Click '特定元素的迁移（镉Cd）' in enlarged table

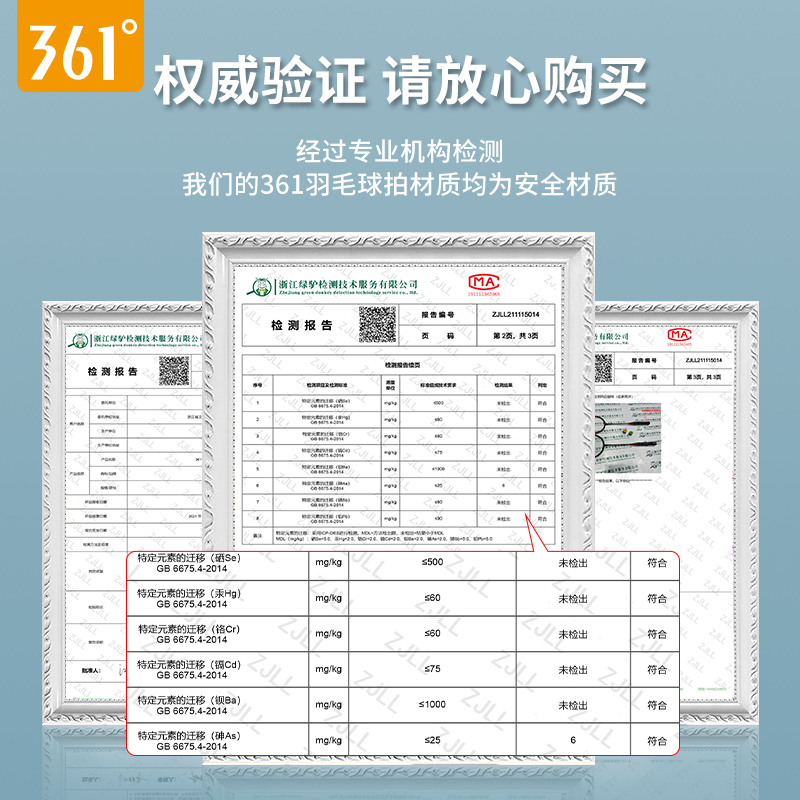pyautogui.click(x=189, y=665)
